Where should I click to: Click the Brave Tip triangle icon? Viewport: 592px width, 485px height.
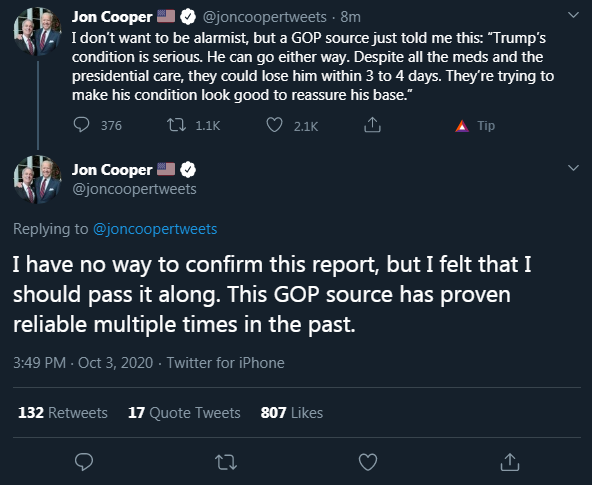click(x=462, y=126)
